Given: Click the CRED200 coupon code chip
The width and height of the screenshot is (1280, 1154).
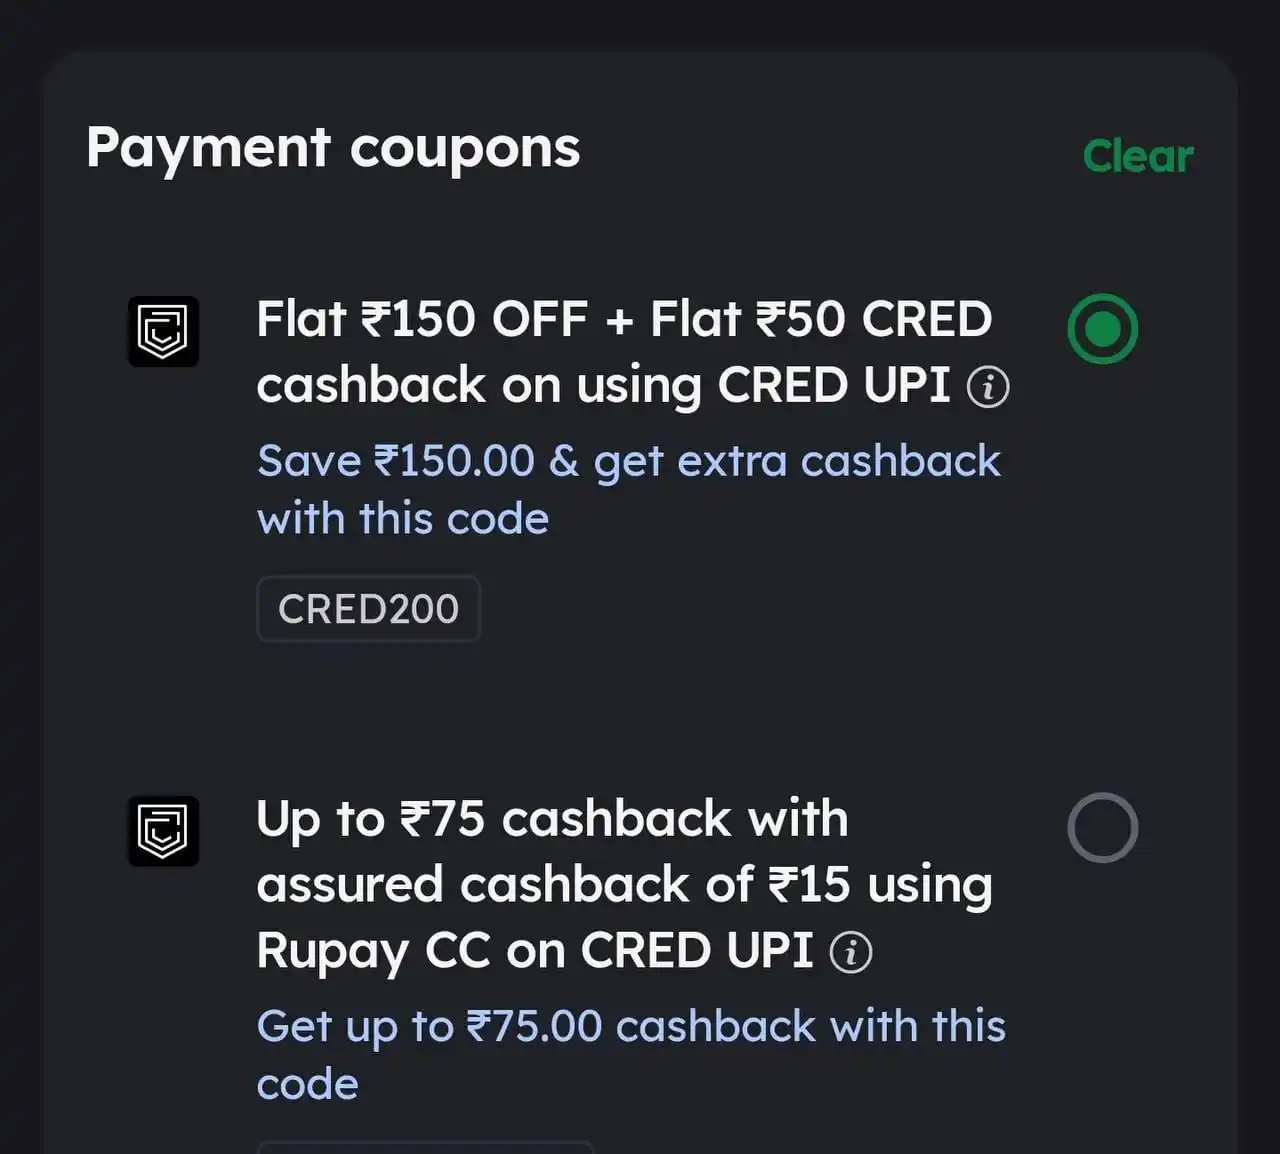Looking at the screenshot, I should (368, 608).
